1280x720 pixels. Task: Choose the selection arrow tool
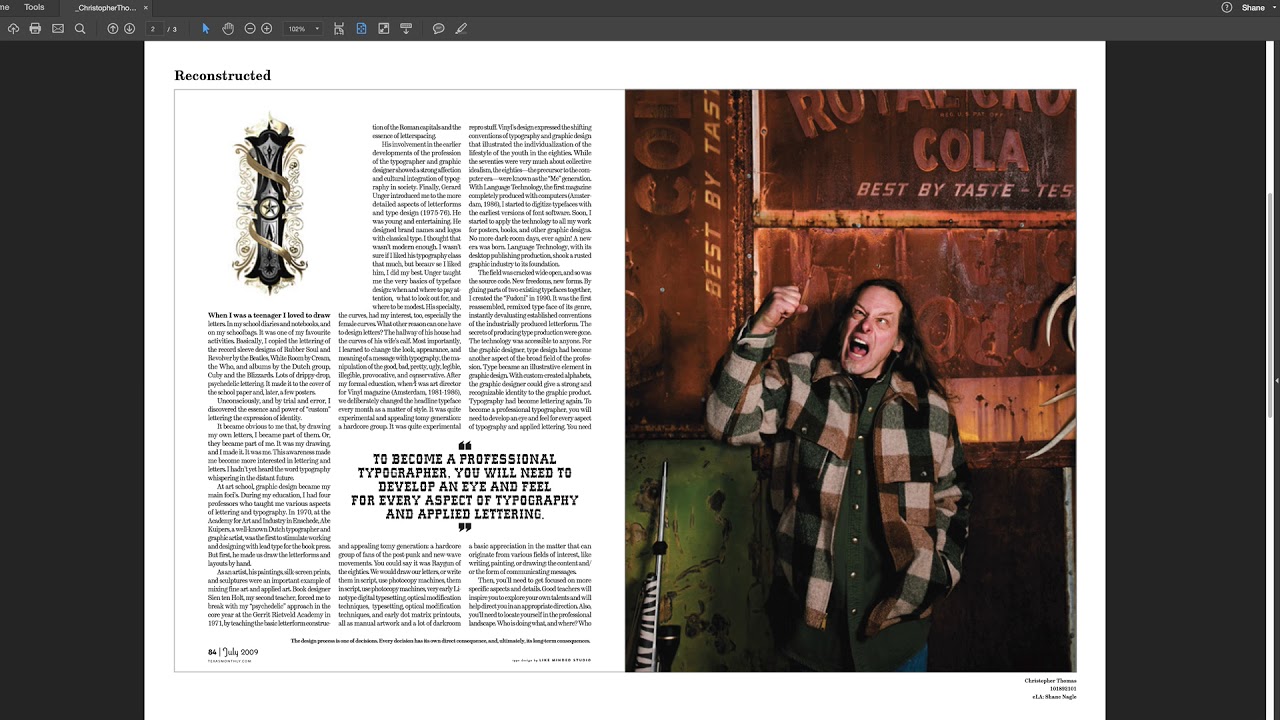pos(206,29)
